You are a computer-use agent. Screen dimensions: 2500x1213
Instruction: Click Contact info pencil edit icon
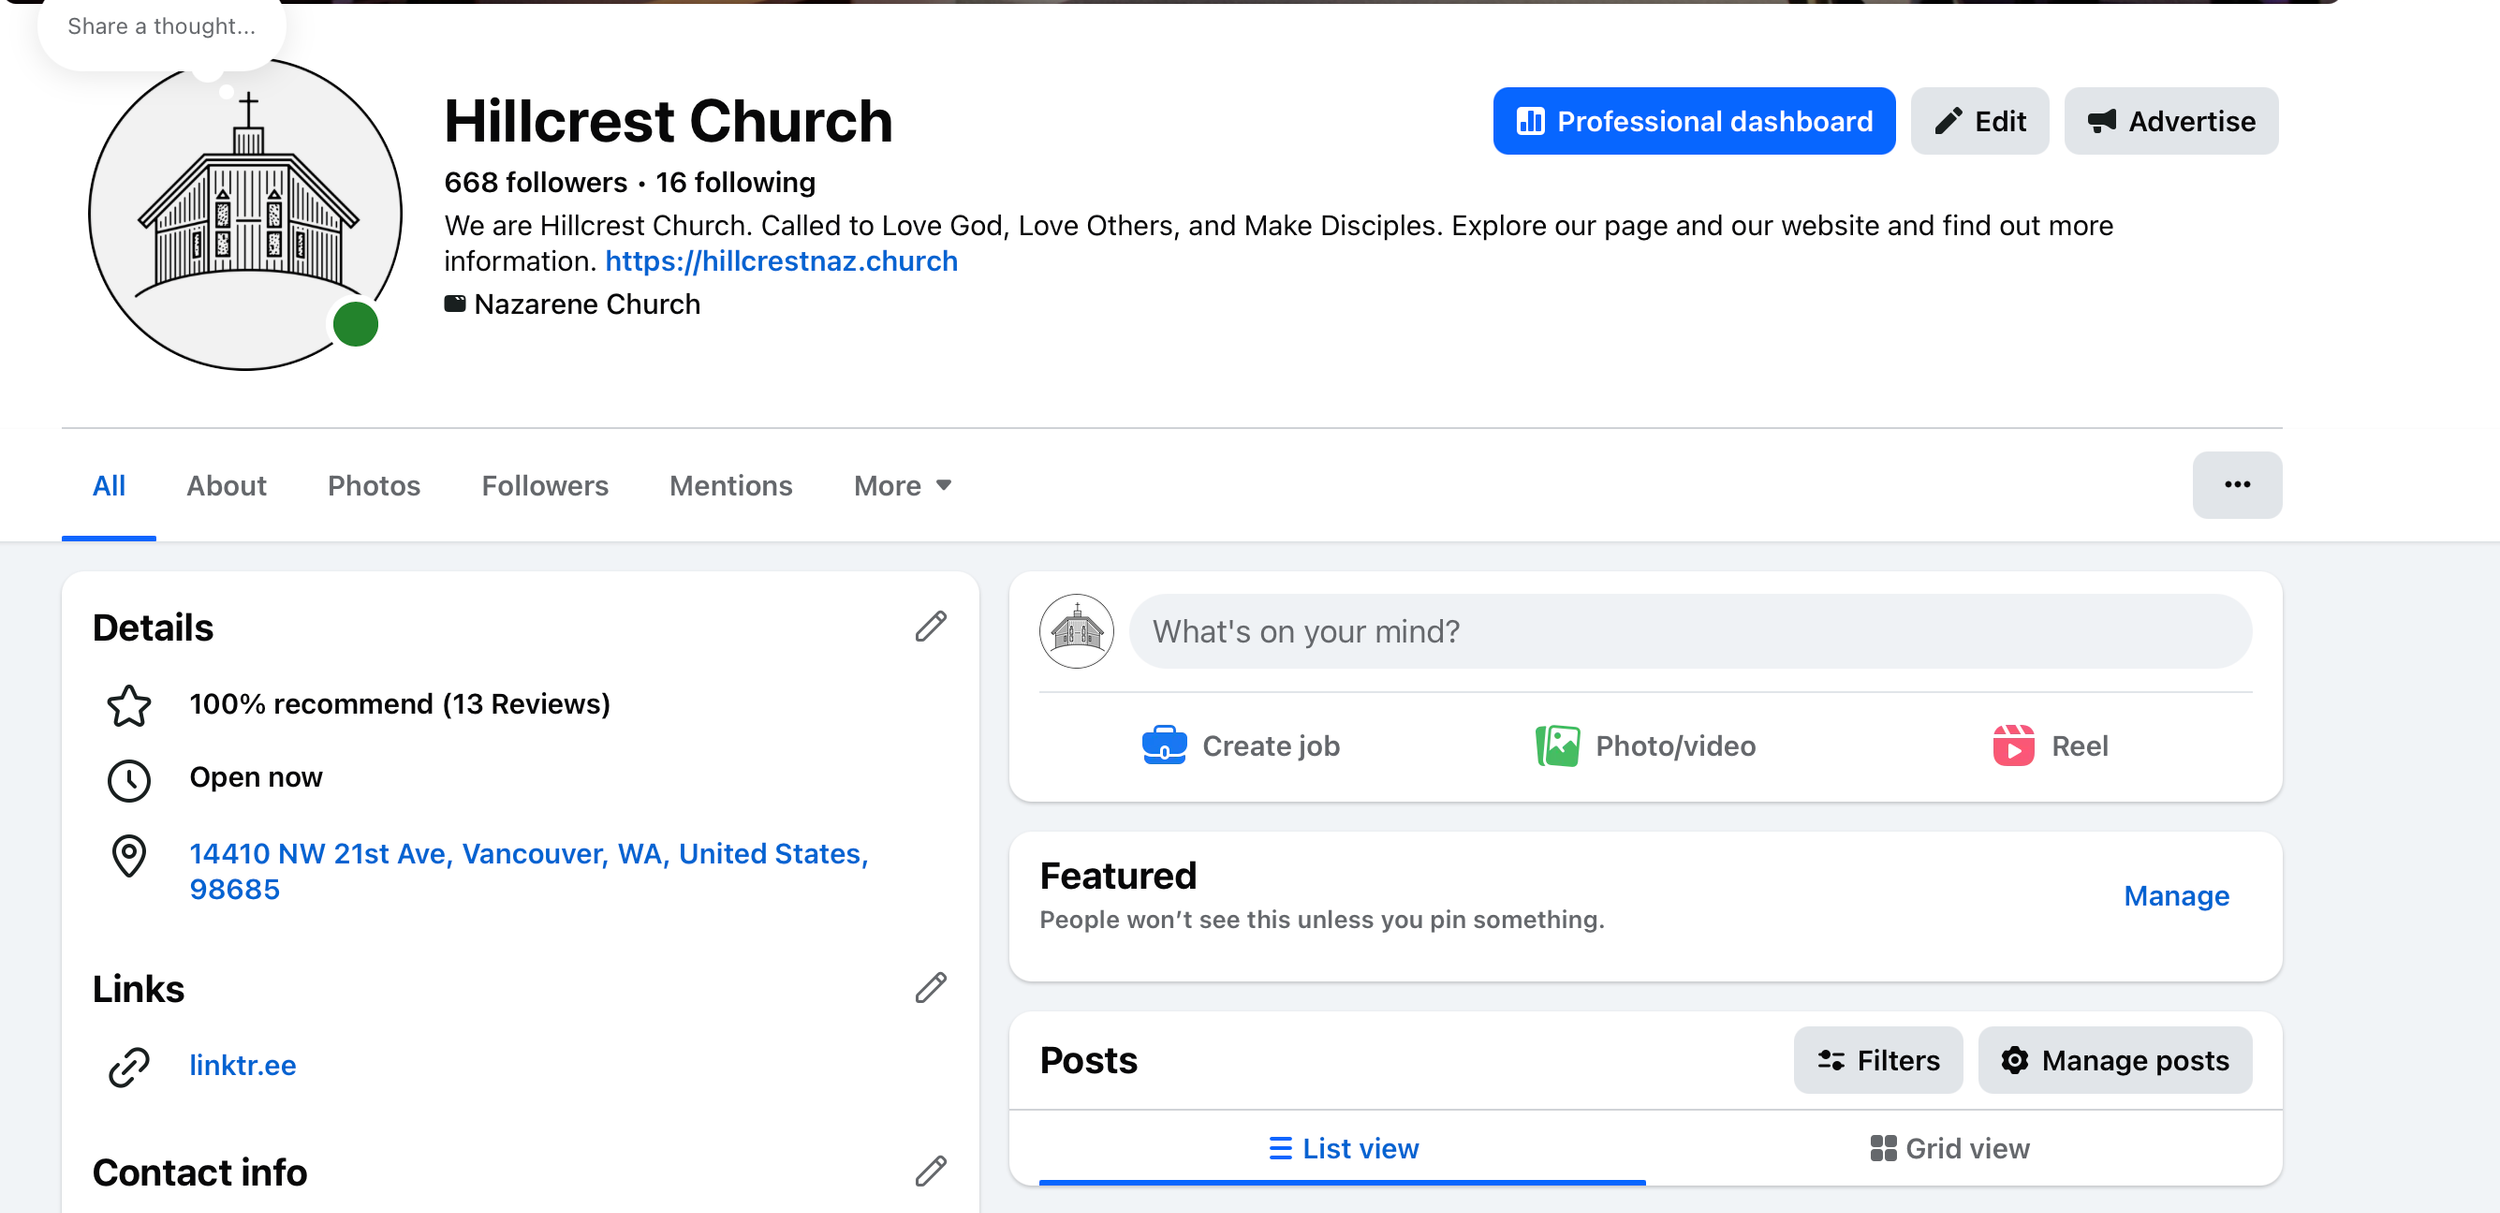tap(930, 1171)
